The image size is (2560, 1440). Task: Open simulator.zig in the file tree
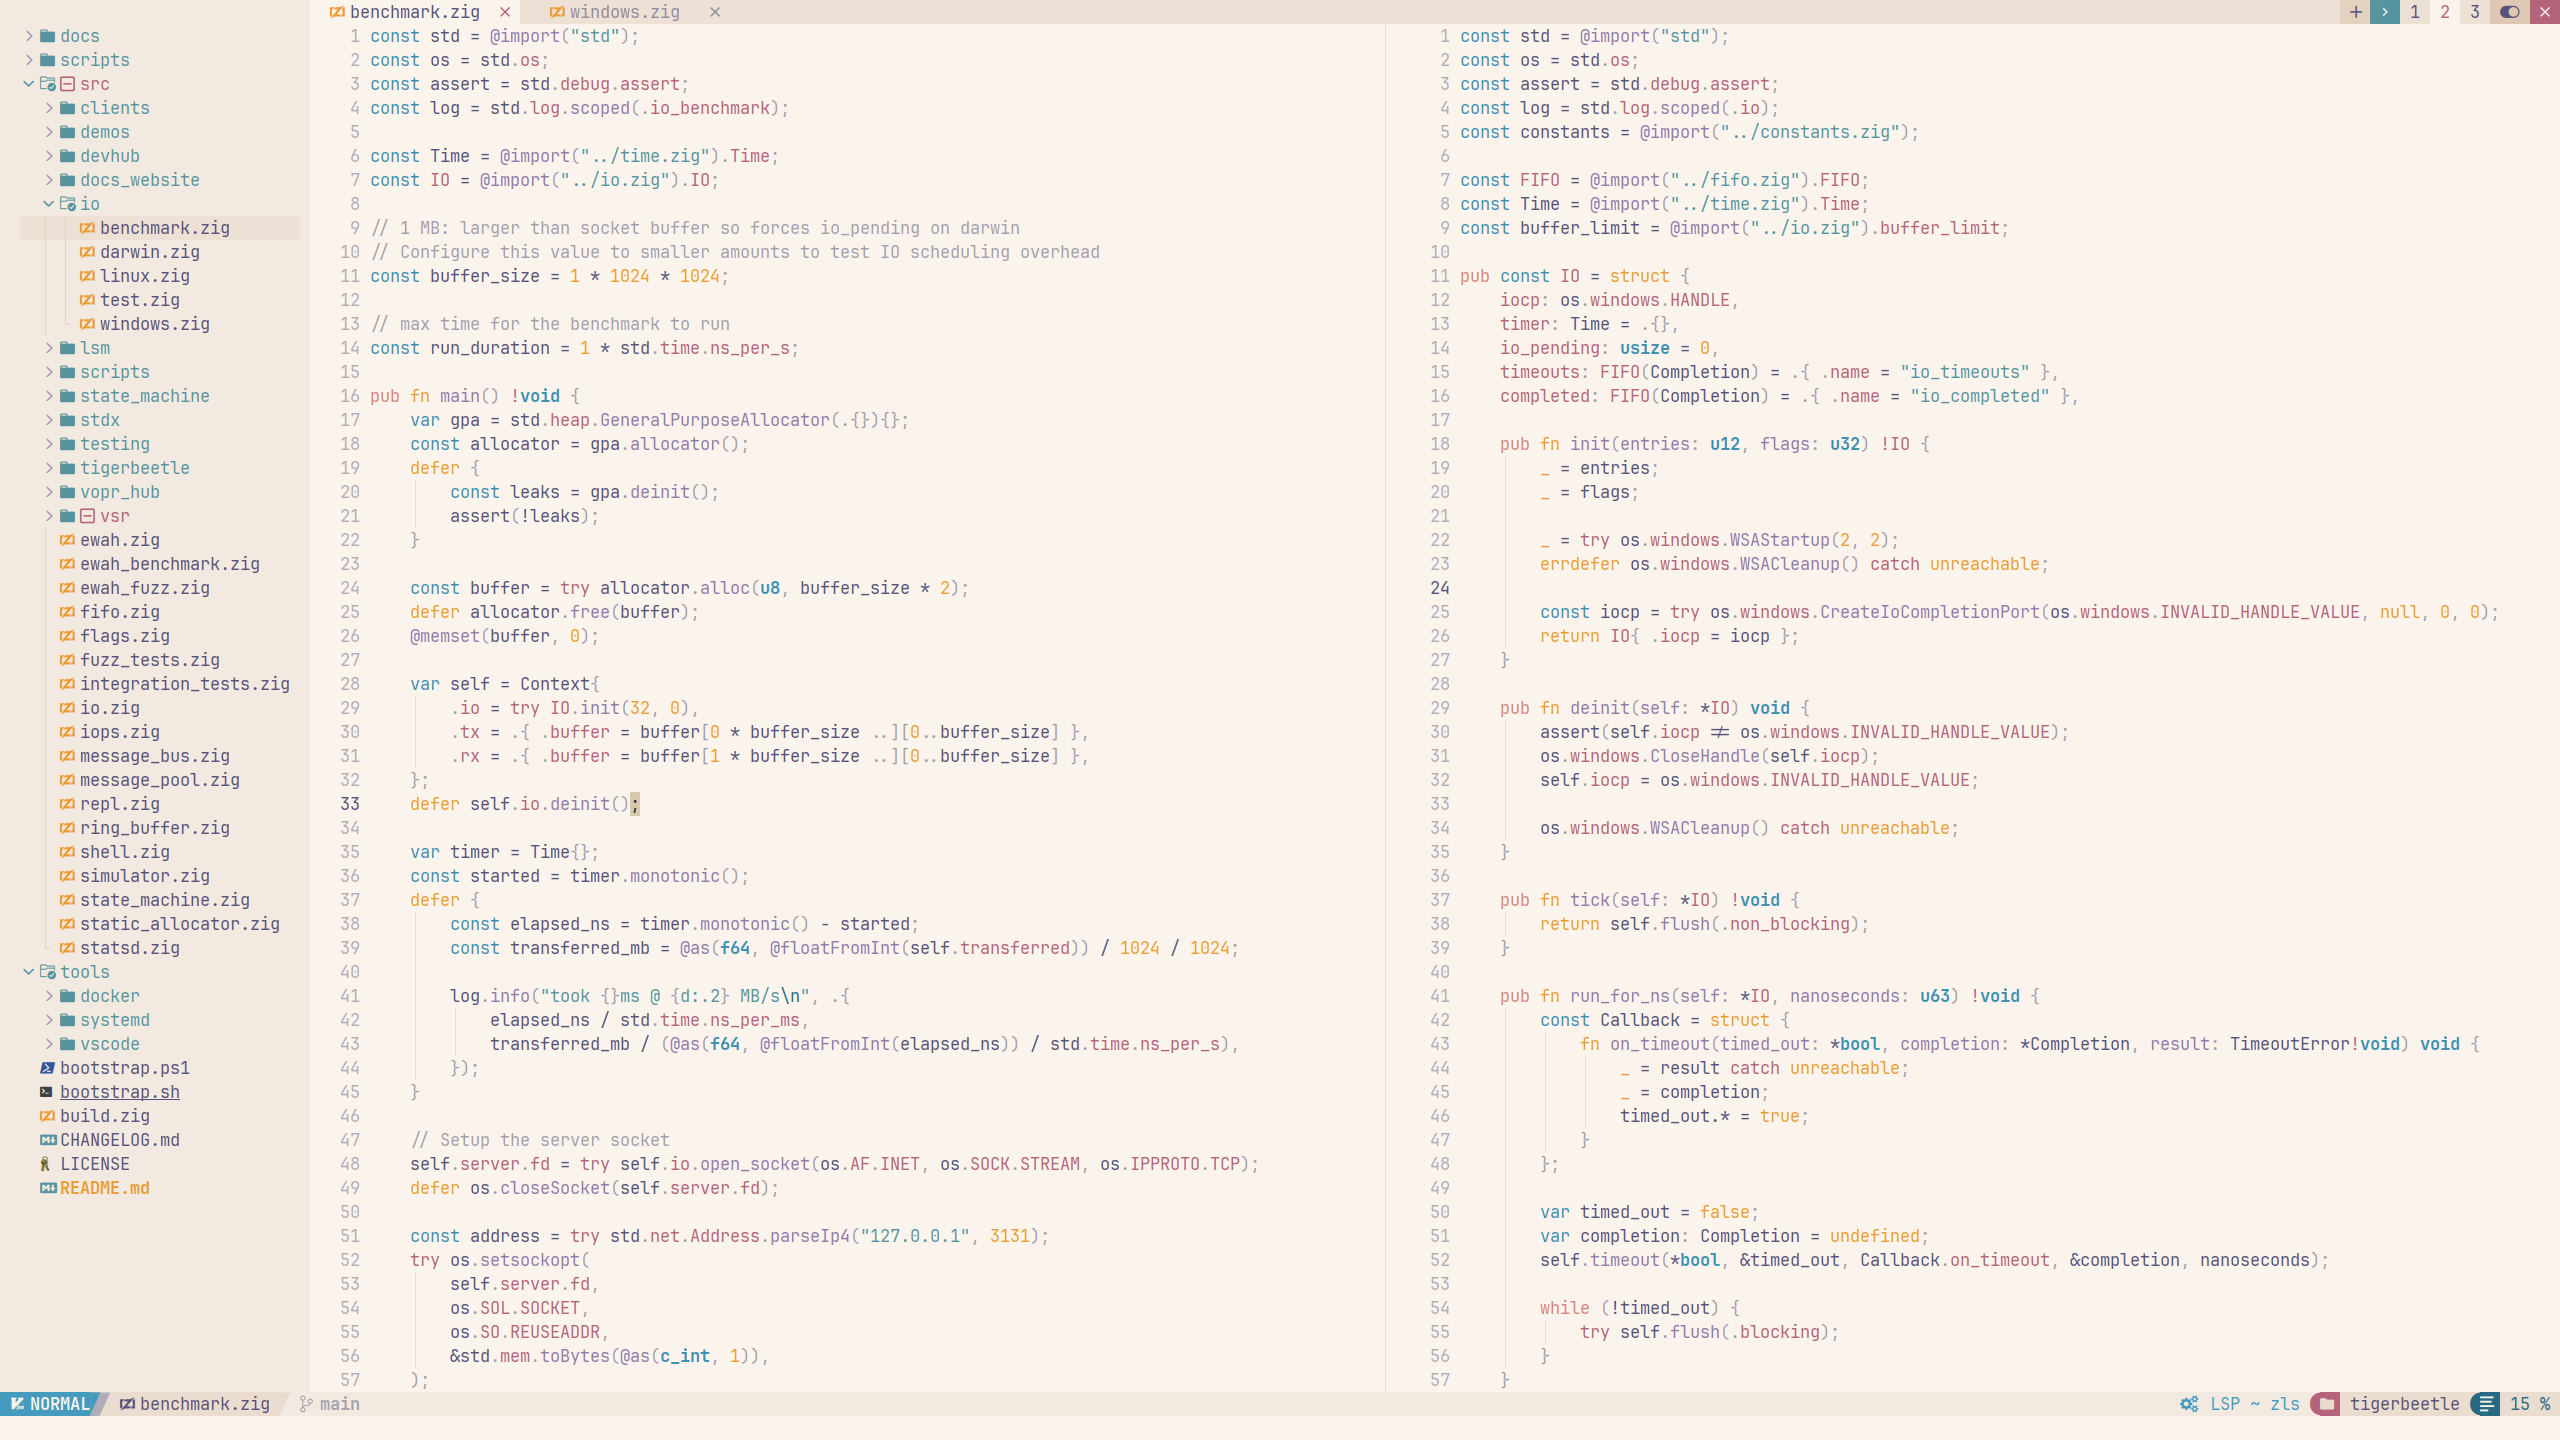pyautogui.click(x=145, y=876)
